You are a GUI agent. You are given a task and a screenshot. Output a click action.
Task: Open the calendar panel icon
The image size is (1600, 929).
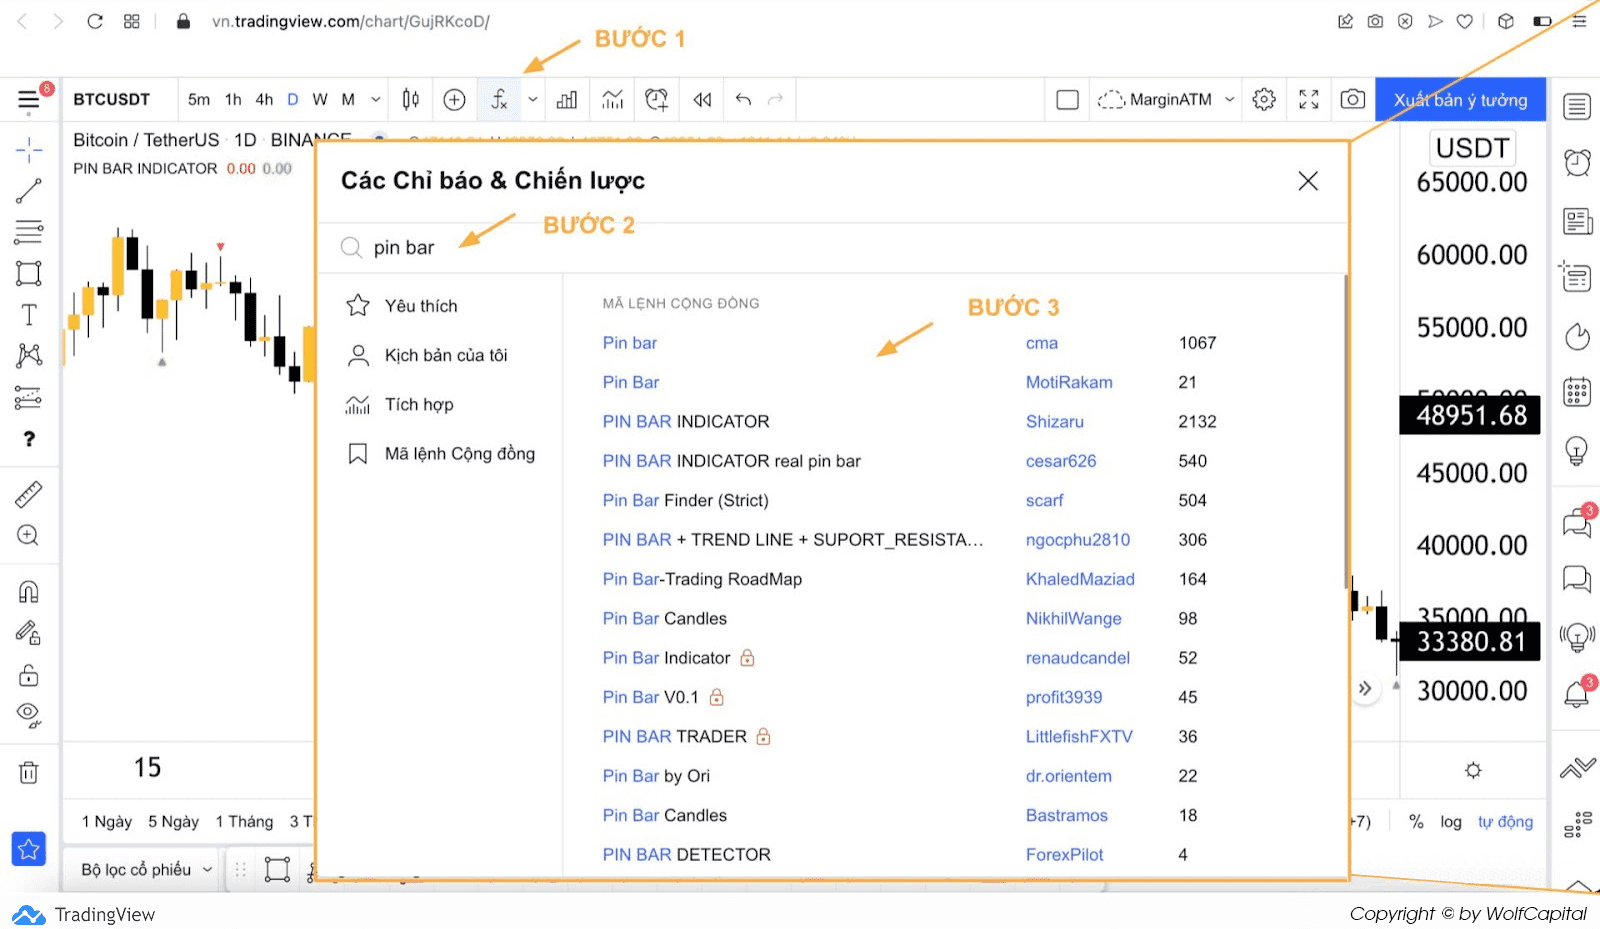pyautogui.click(x=1577, y=392)
